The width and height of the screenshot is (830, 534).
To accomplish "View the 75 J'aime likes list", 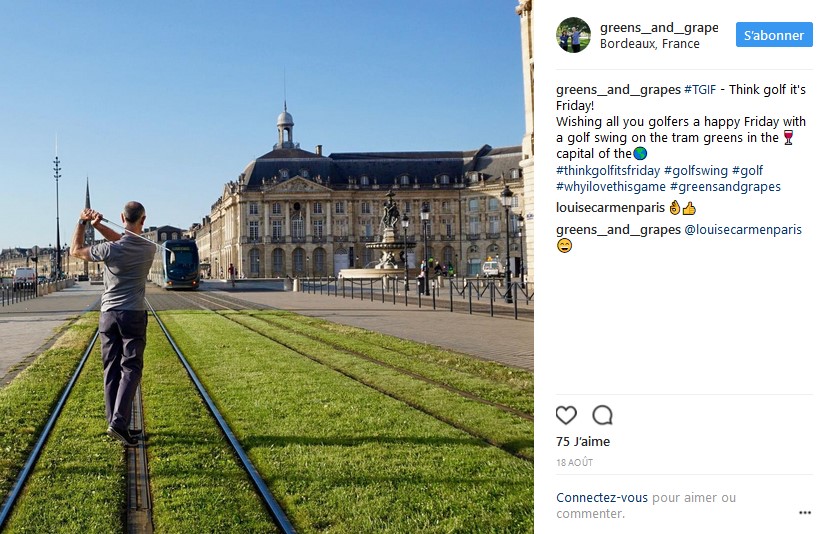I will tap(583, 441).
